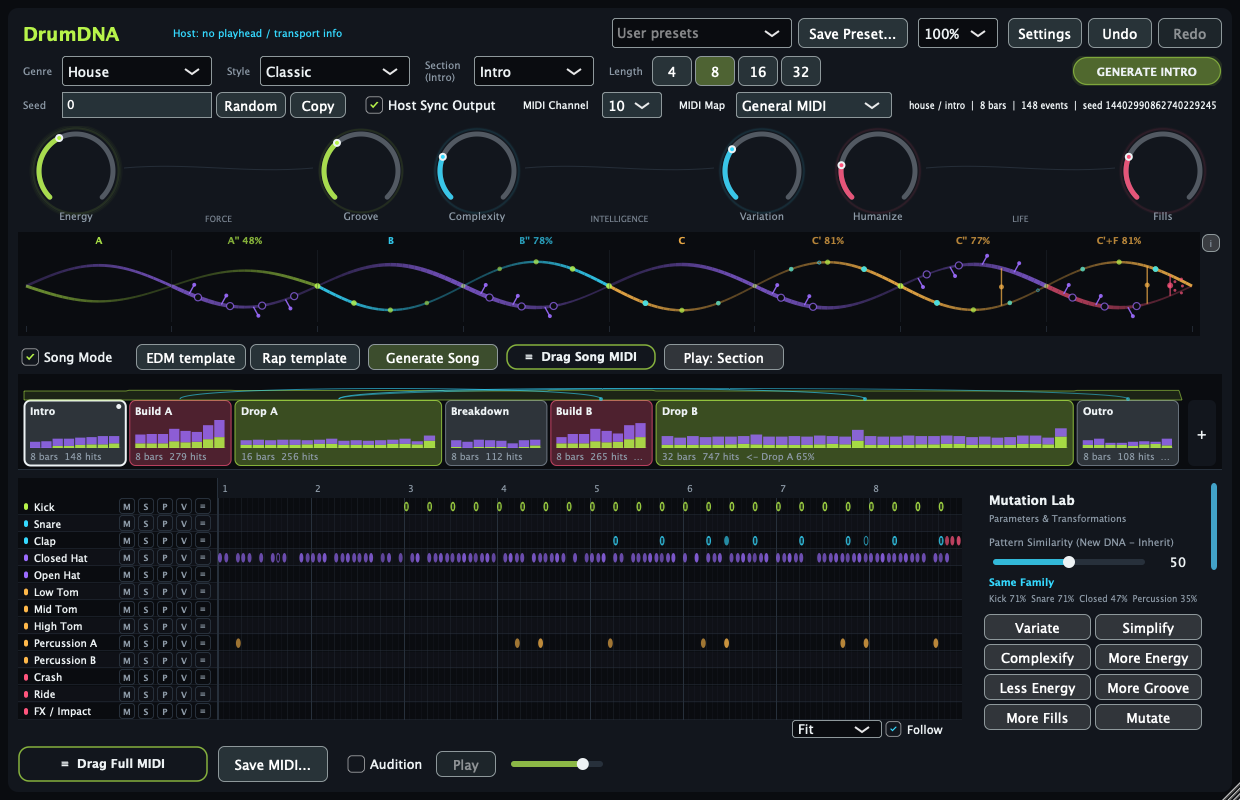
Task: Select the Drop B song section
Action: coord(864,433)
